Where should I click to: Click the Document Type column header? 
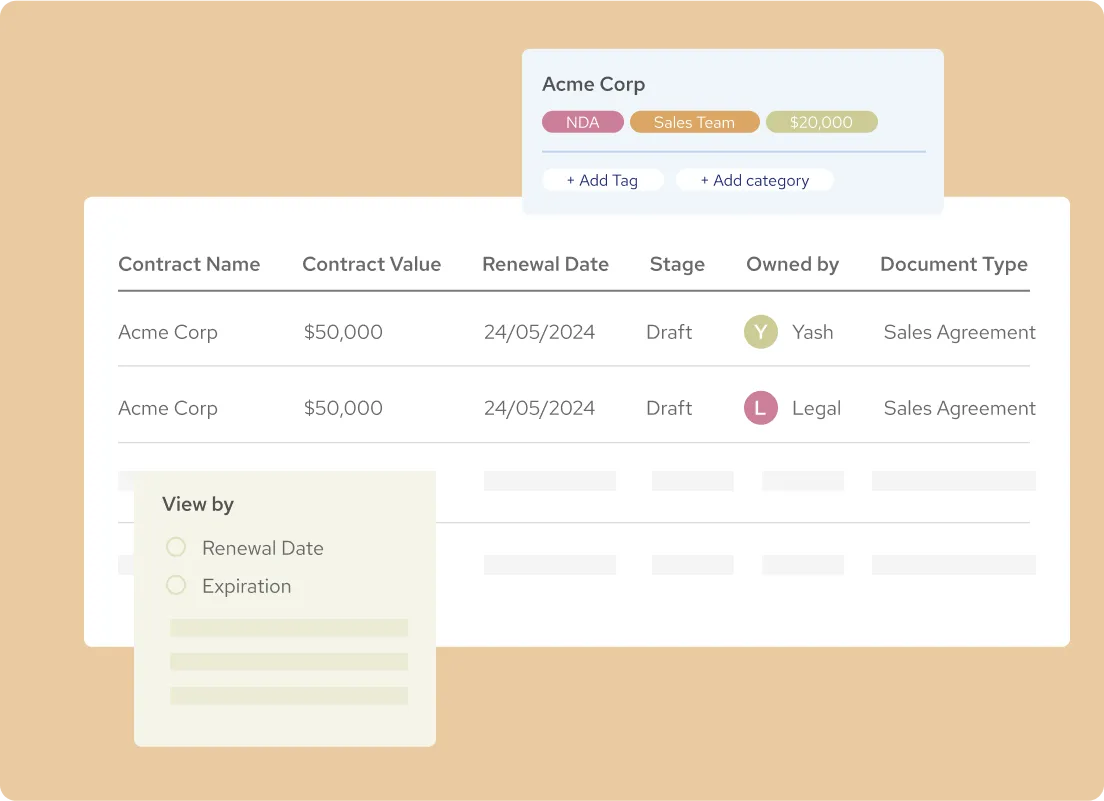(953, 264)
